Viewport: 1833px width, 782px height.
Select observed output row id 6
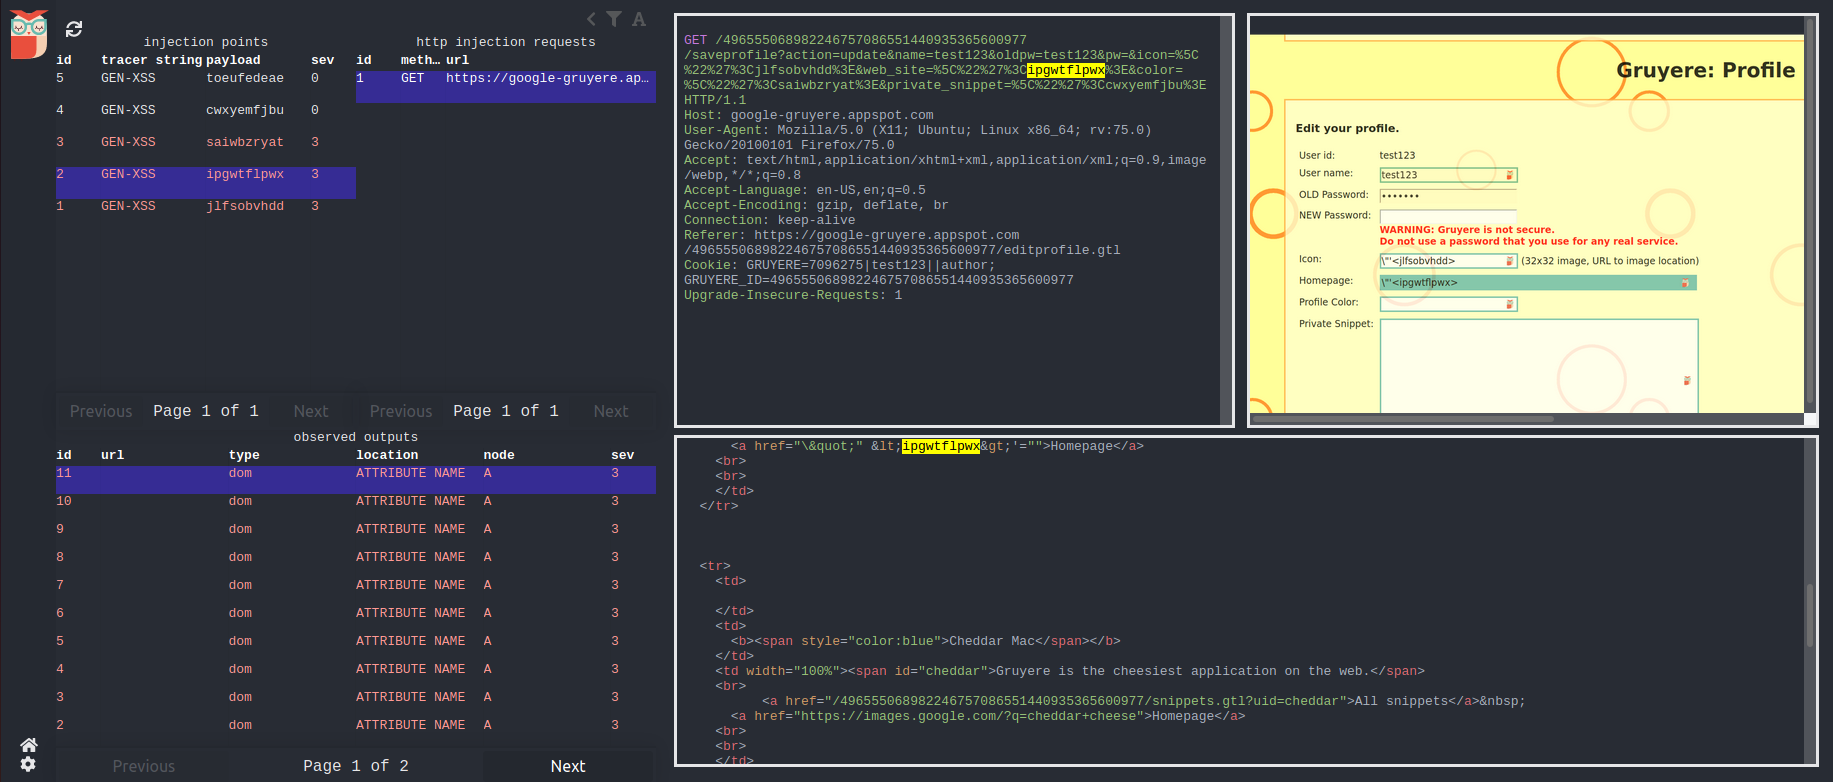click(356, 620)
